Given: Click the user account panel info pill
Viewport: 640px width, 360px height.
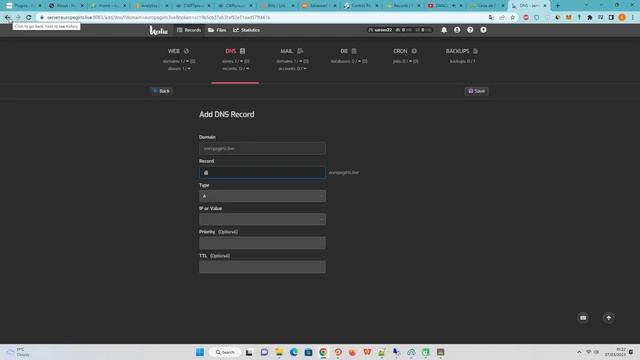Looking at the screenshot, I should pos(400,30).
